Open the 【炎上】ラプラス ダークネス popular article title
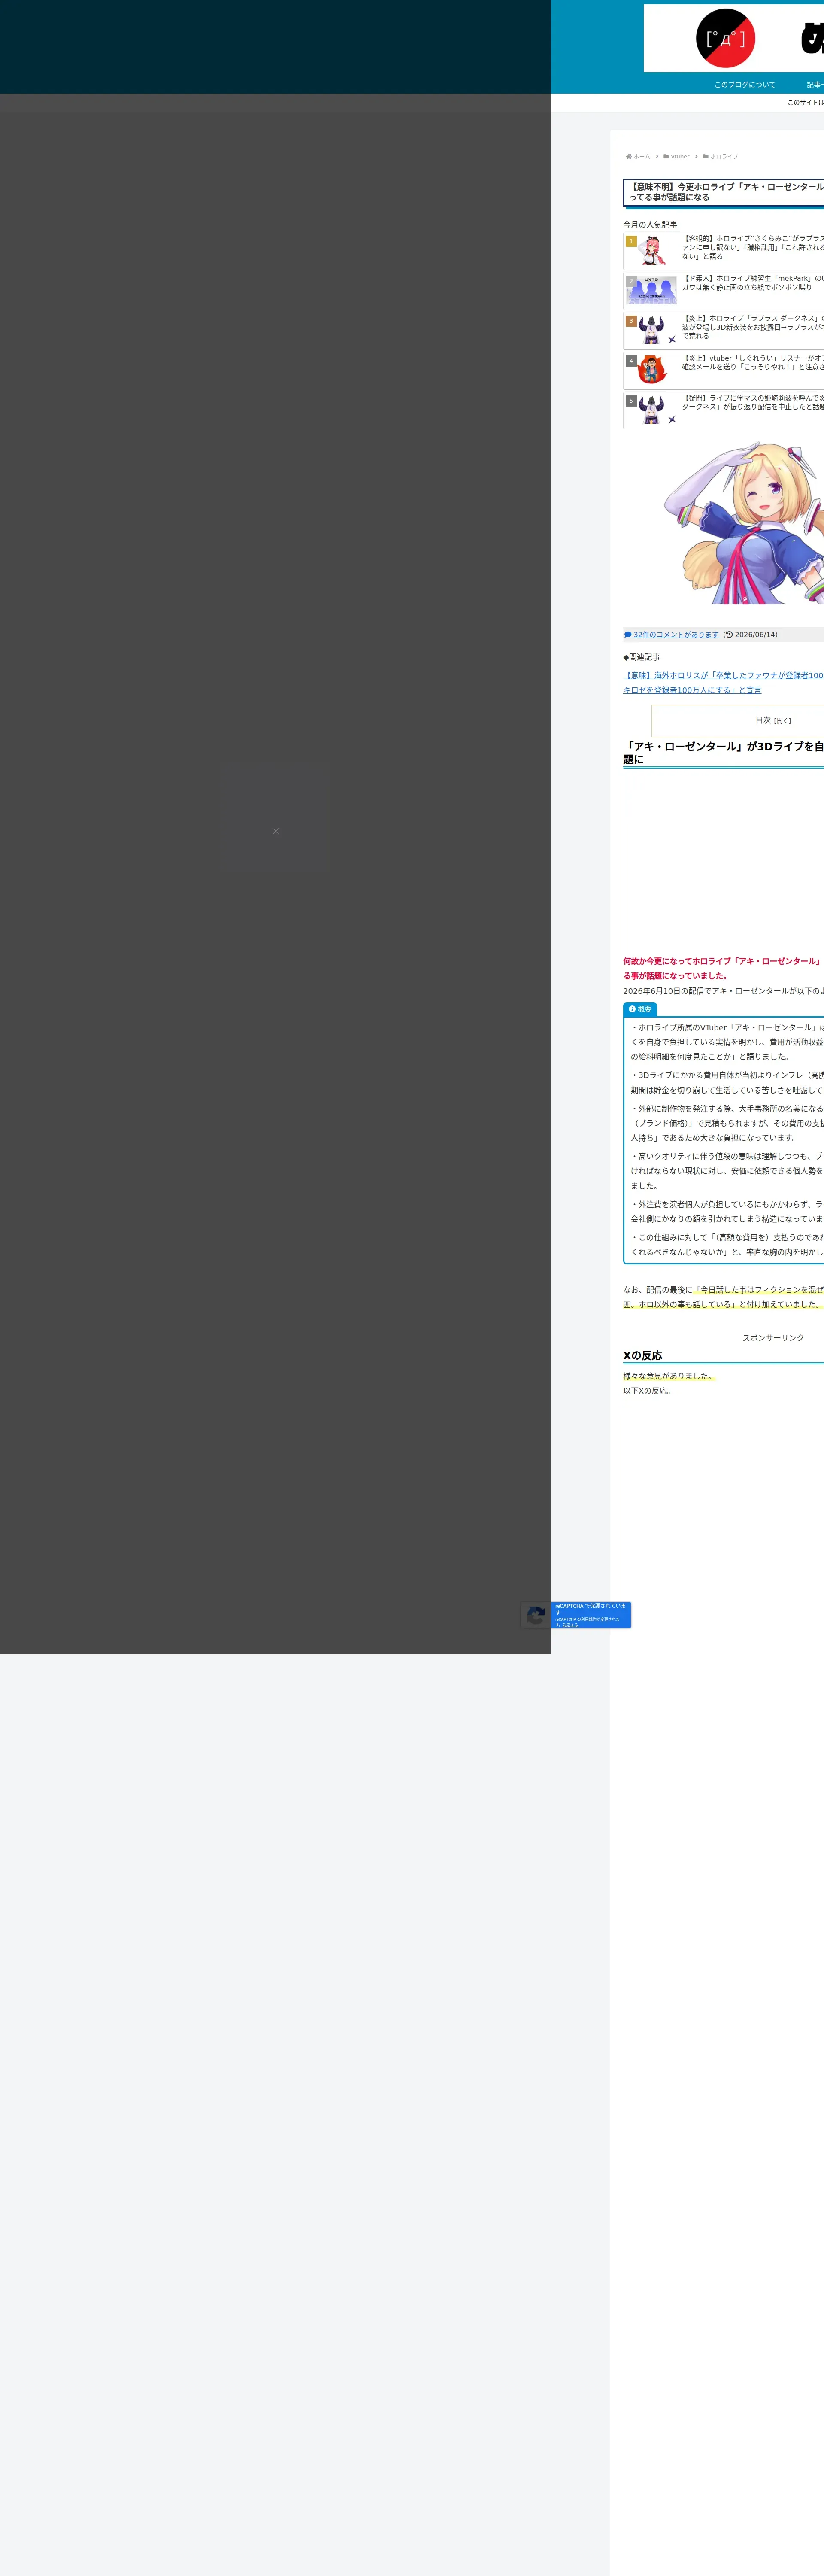The height and width of the screenshot is (2576, 824). [x=753, y=327]
